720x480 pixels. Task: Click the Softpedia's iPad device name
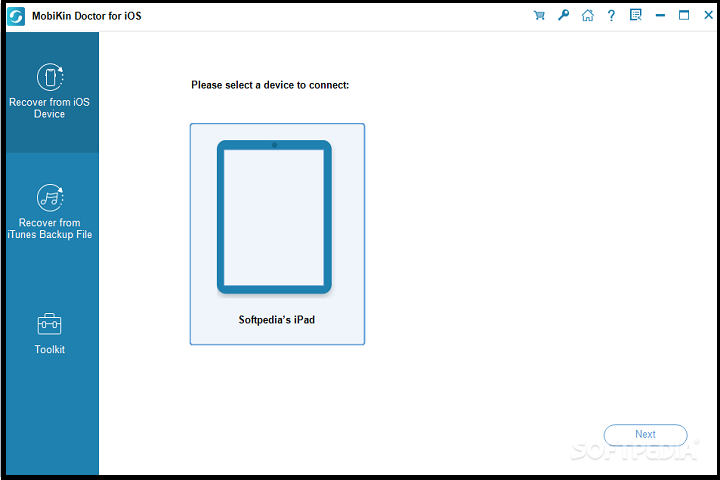pos(277,320)
